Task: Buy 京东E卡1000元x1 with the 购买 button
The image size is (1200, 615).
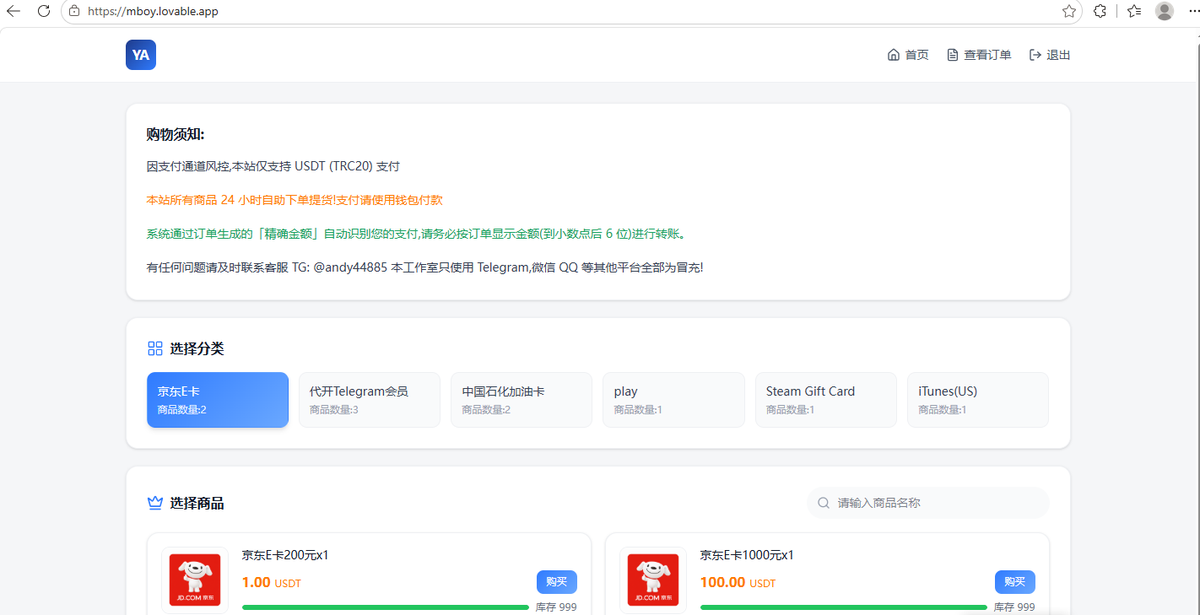Action: [x=1015, y=582]
